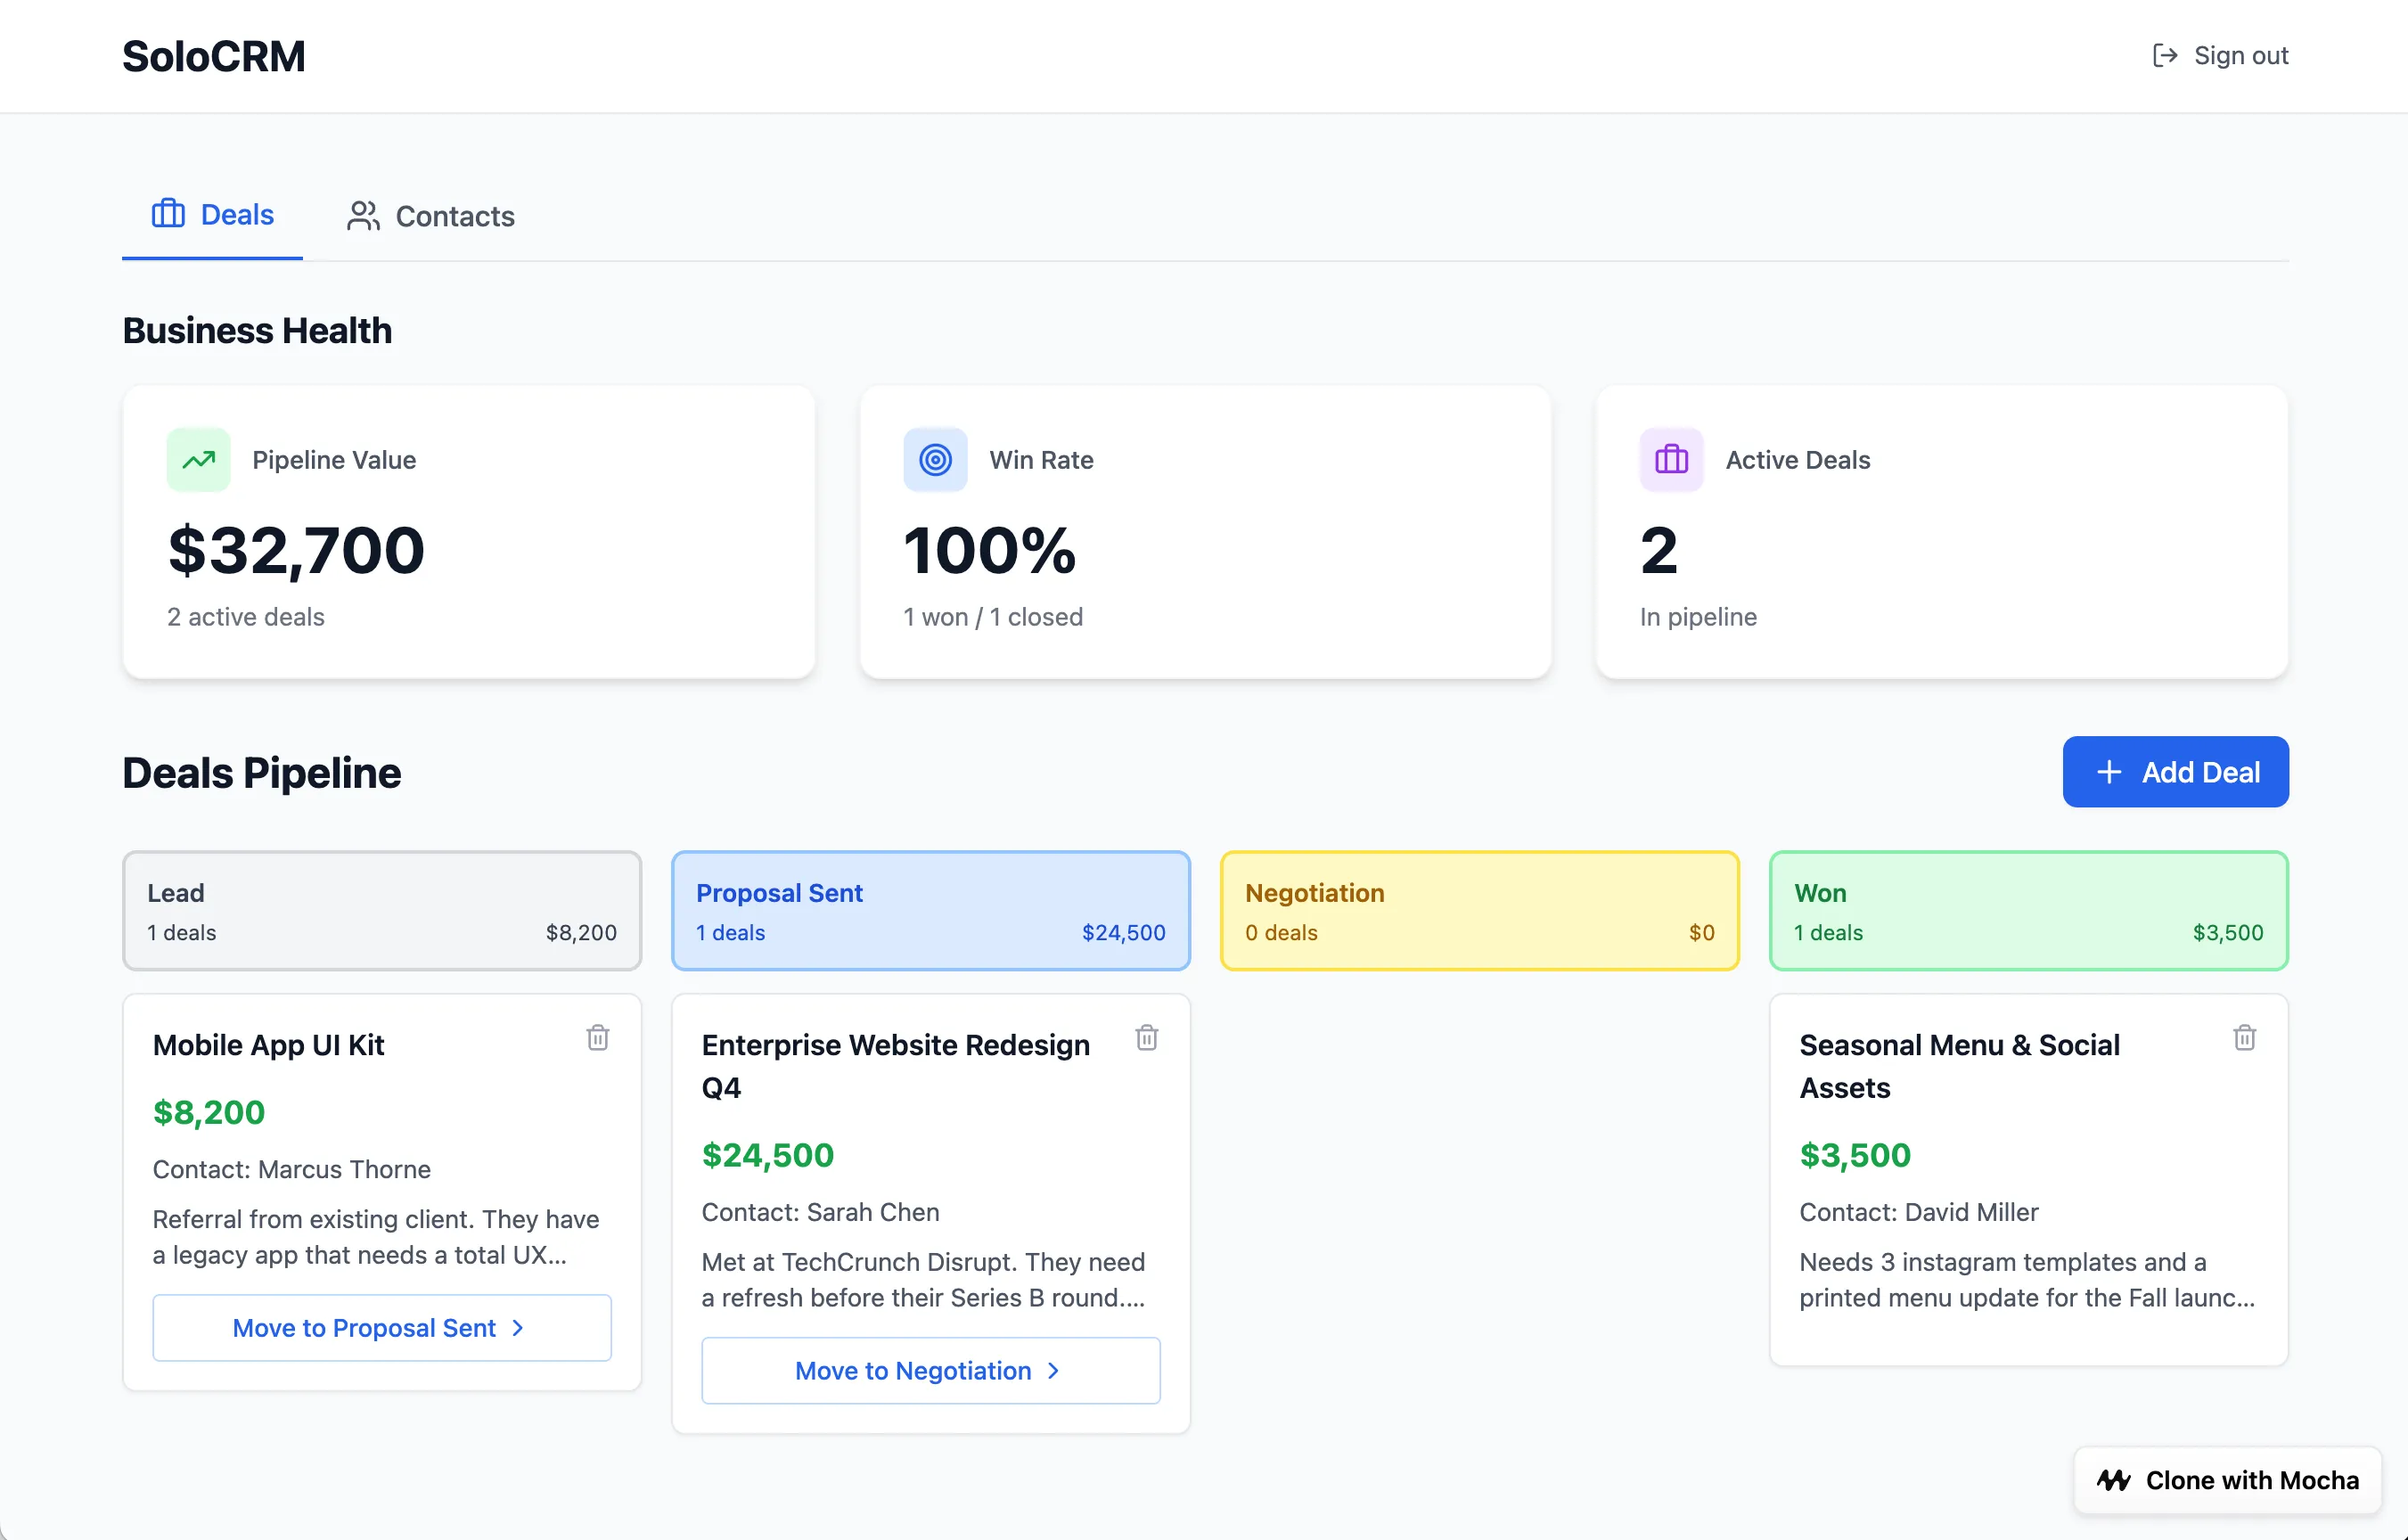Click Move to Proposal Sent

[381, 1328]
